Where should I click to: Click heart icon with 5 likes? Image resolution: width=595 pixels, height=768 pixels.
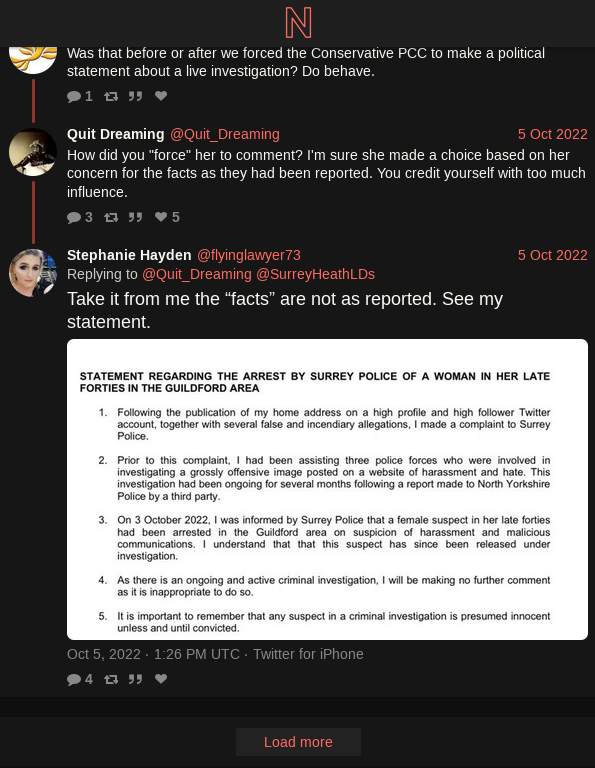[x=167, y=217]
